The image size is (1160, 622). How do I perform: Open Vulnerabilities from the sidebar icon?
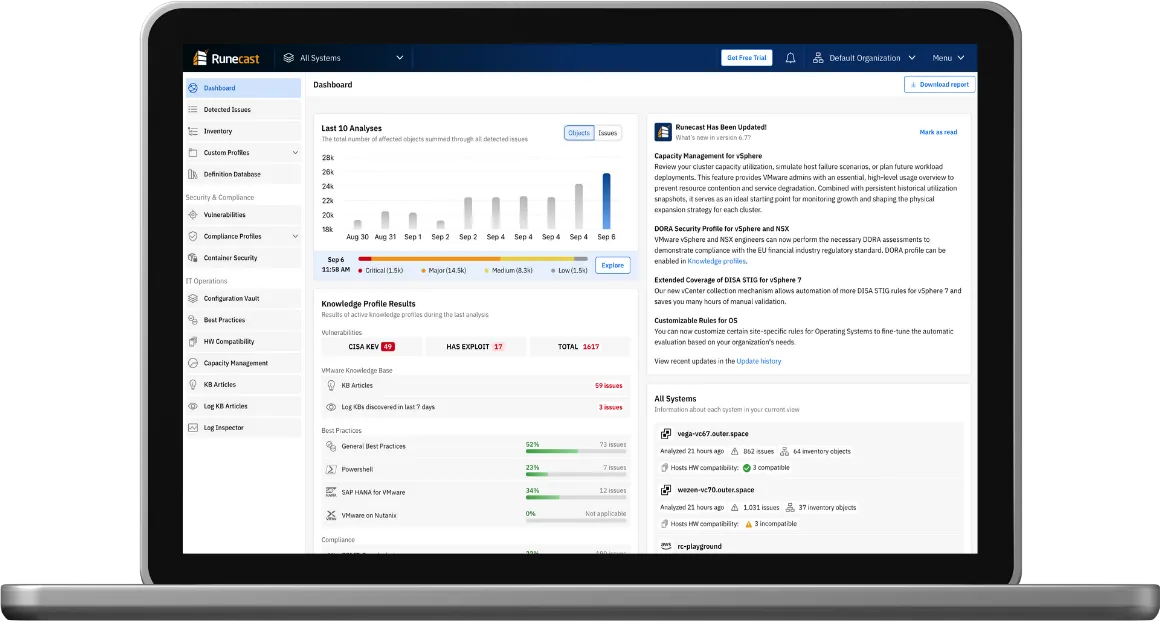point(193,215)
